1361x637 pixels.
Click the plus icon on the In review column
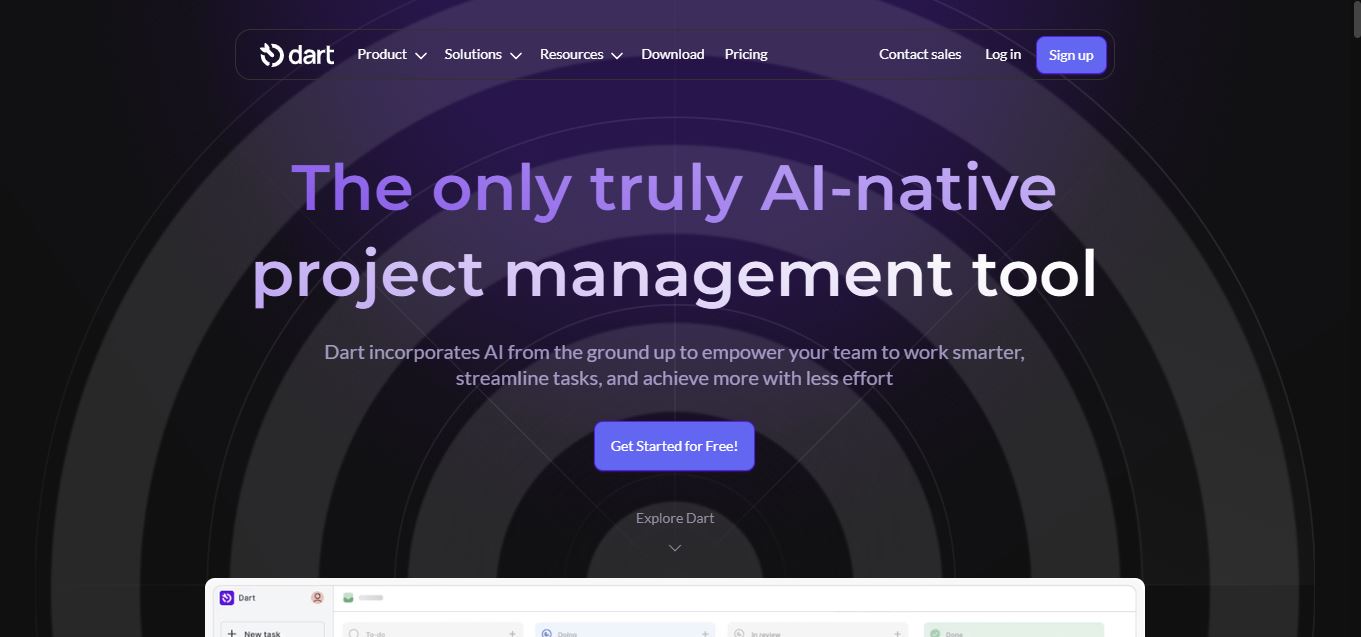897,633
